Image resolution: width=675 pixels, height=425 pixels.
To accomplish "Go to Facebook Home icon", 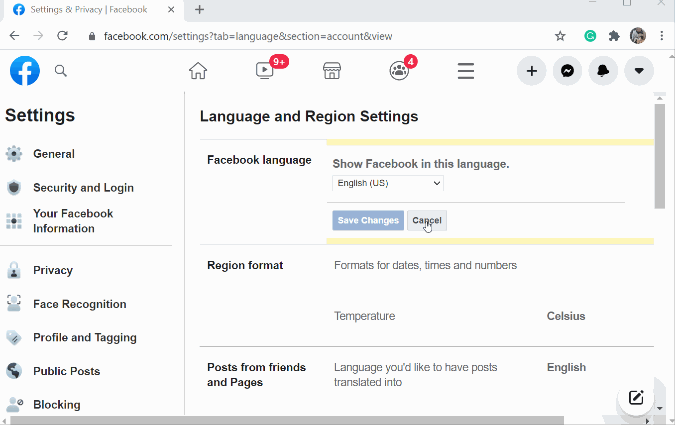I will (x=198, y=71).
